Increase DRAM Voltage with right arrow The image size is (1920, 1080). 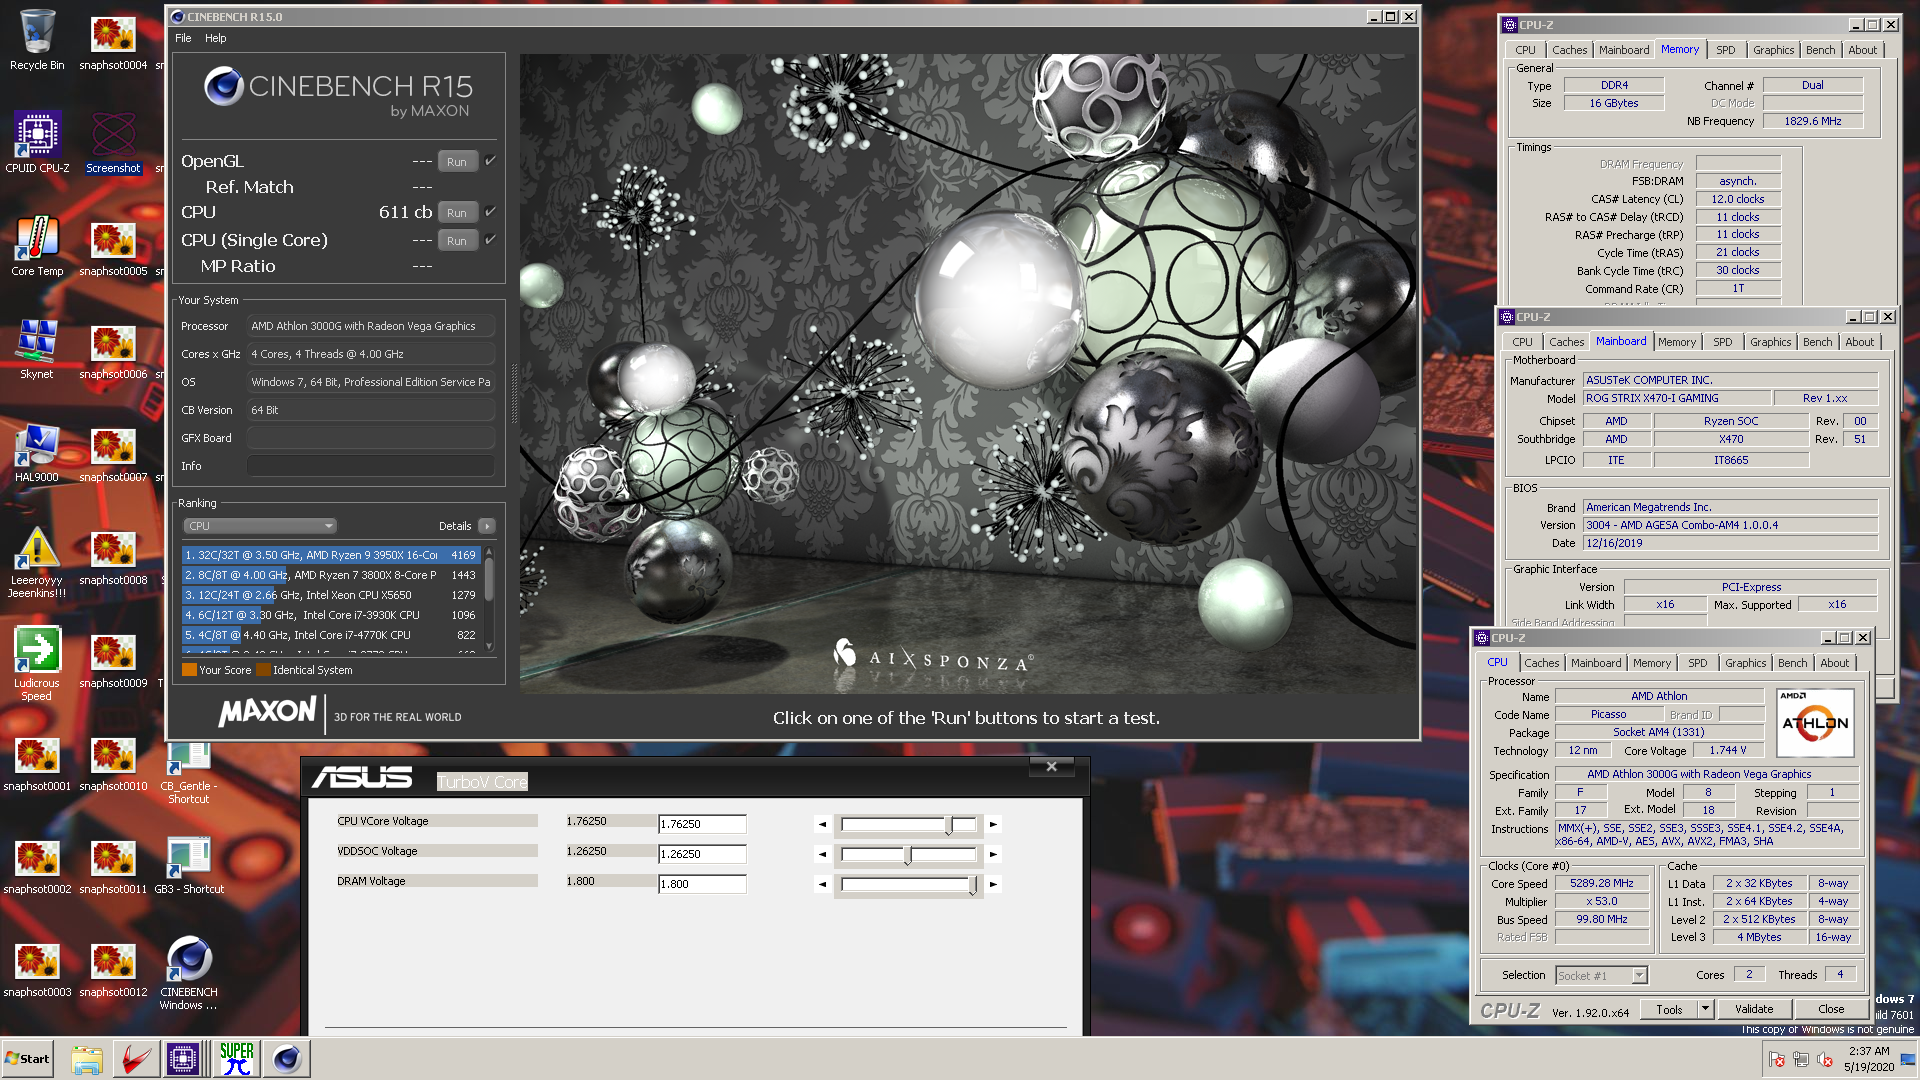pos(993,885)
